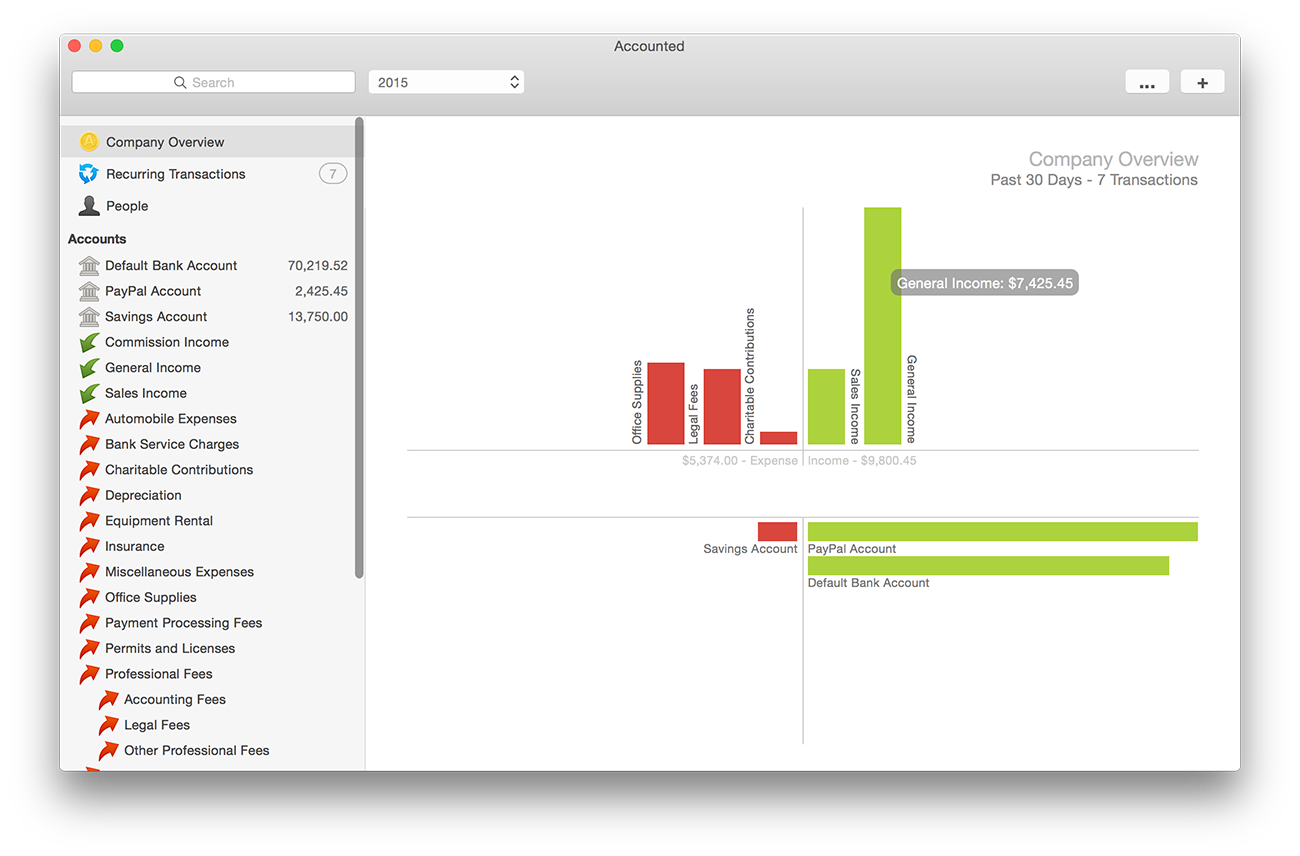Viewport: 1300px width, 856px height.
Task: Click the Depreciation red arrow icon
Action: click(89, 495)
